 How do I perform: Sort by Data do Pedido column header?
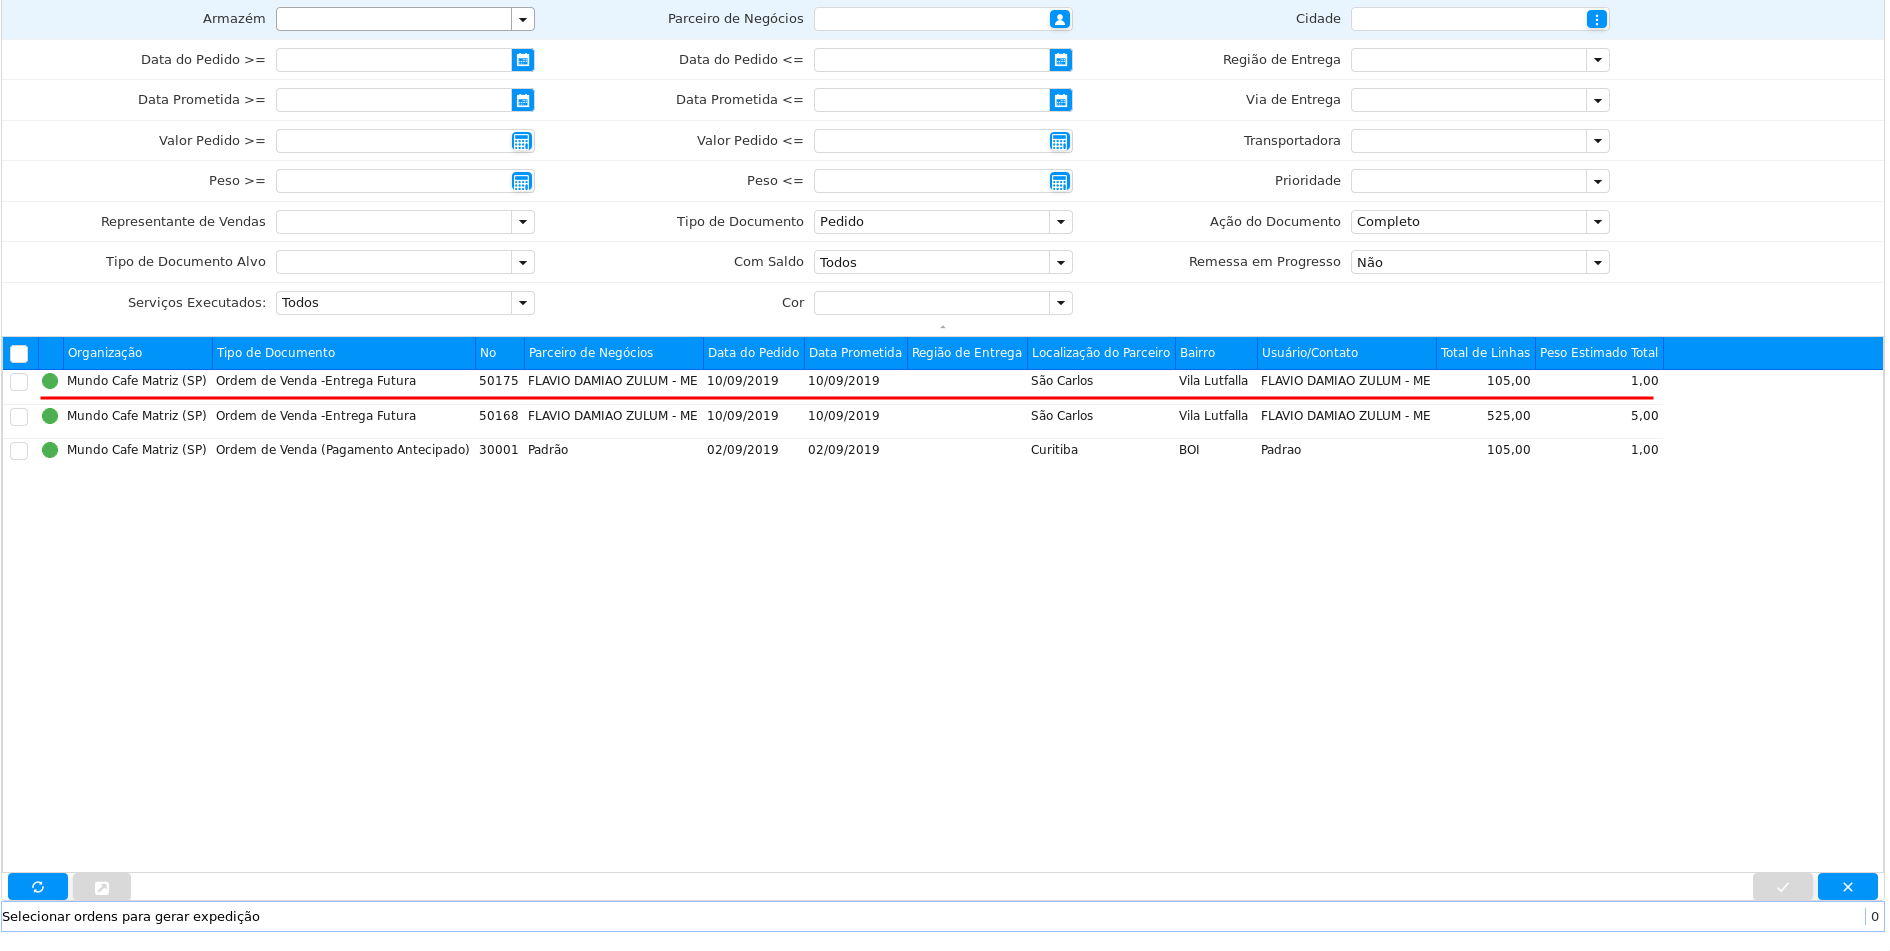(753, 353)
